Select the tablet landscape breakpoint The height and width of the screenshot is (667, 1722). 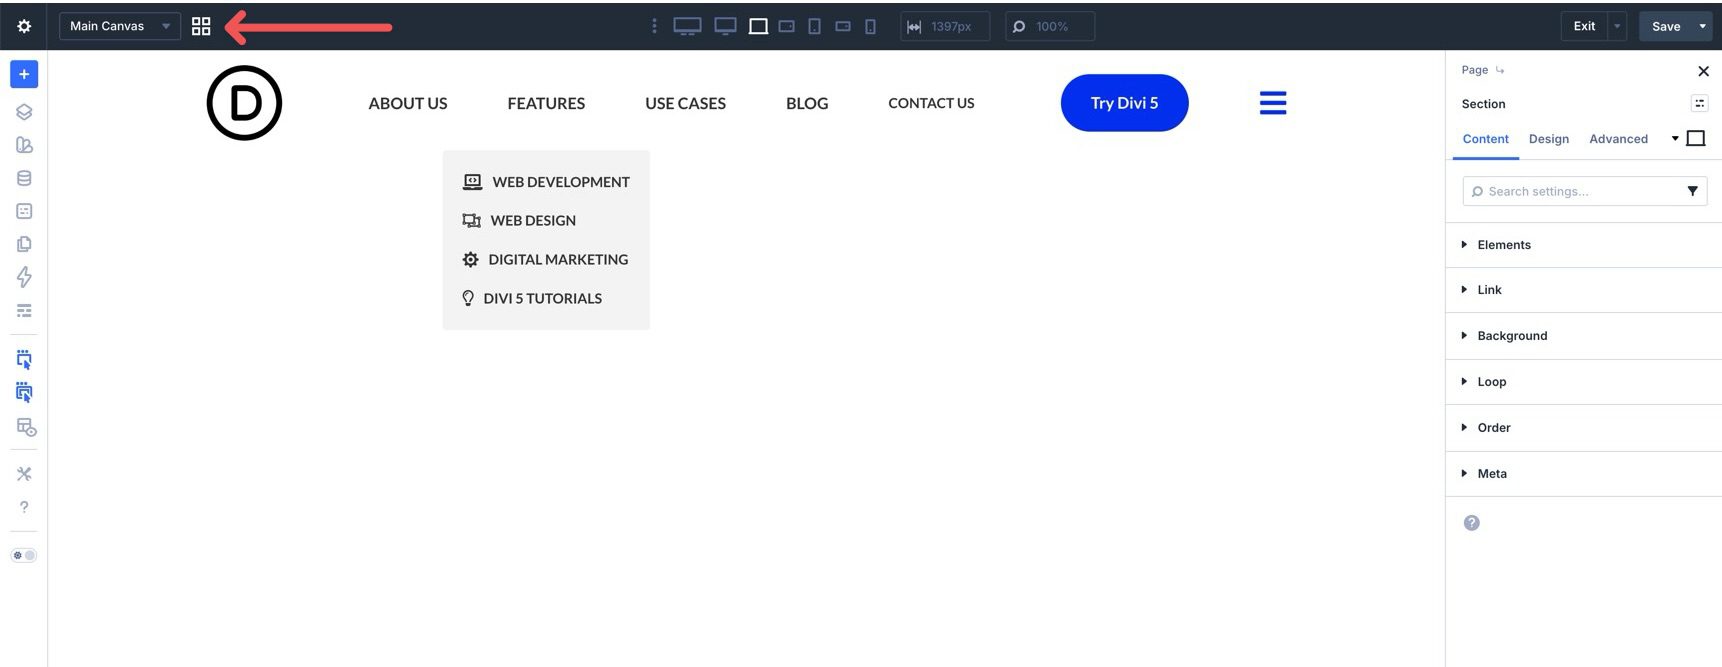click(787, 26)
